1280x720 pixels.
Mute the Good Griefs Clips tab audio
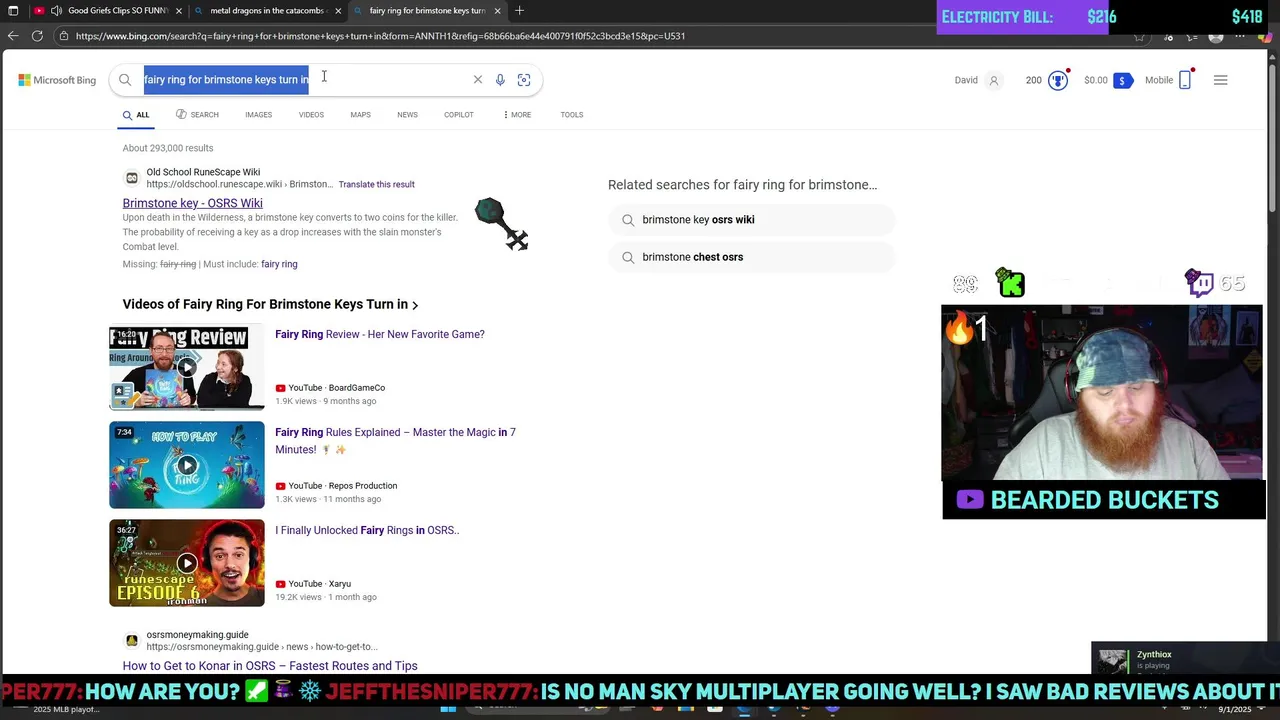pos(56,11)
